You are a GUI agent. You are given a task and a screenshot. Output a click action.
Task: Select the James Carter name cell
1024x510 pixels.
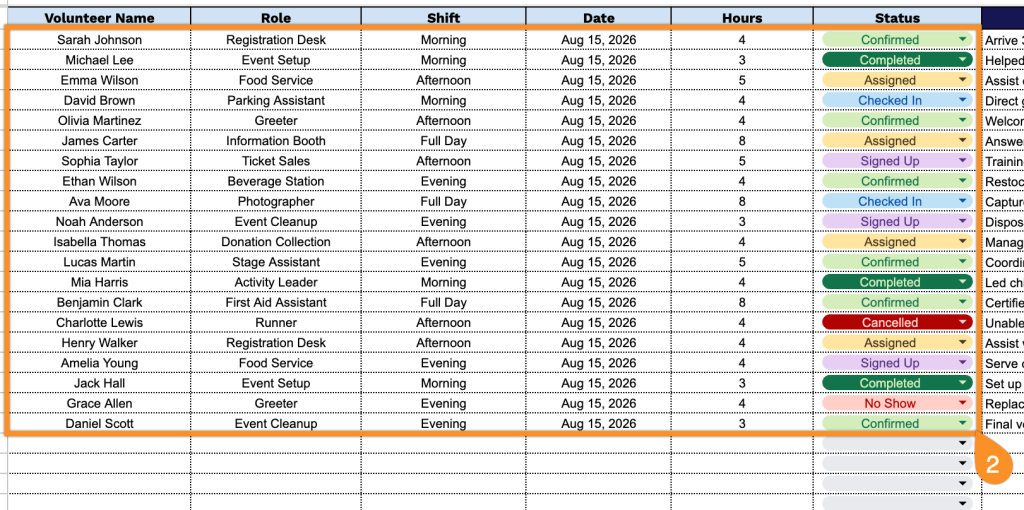pos(99,141)
